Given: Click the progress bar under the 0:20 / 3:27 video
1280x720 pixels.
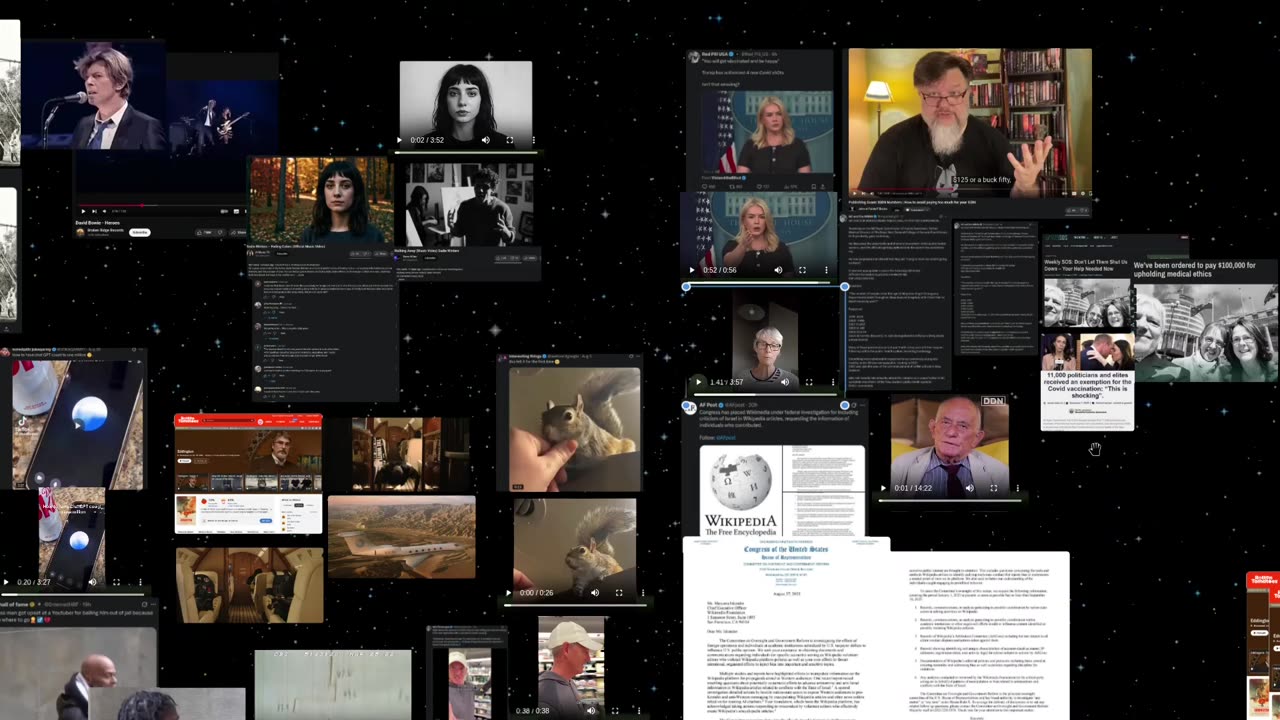Looking at the screenshot, I should pyautogui.click(x=72, y=593).
